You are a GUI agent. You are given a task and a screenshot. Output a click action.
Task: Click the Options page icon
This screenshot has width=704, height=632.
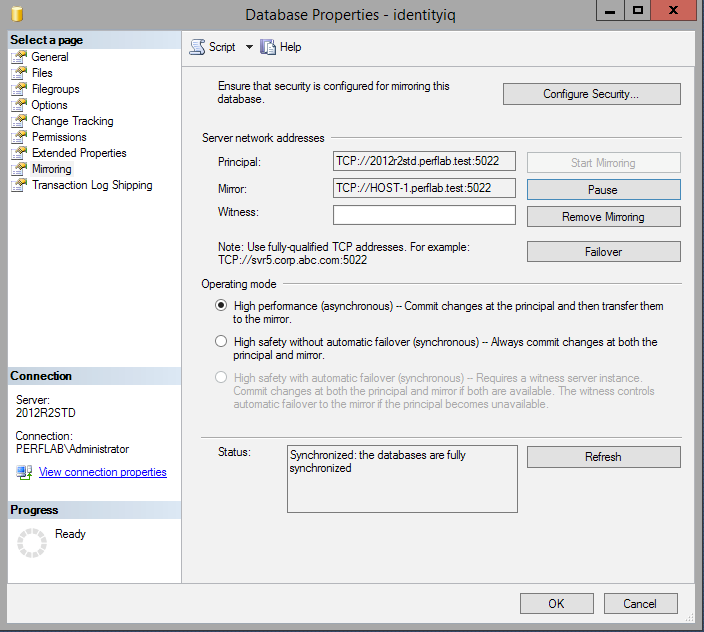pyautogui.click(x=19, y=105)
